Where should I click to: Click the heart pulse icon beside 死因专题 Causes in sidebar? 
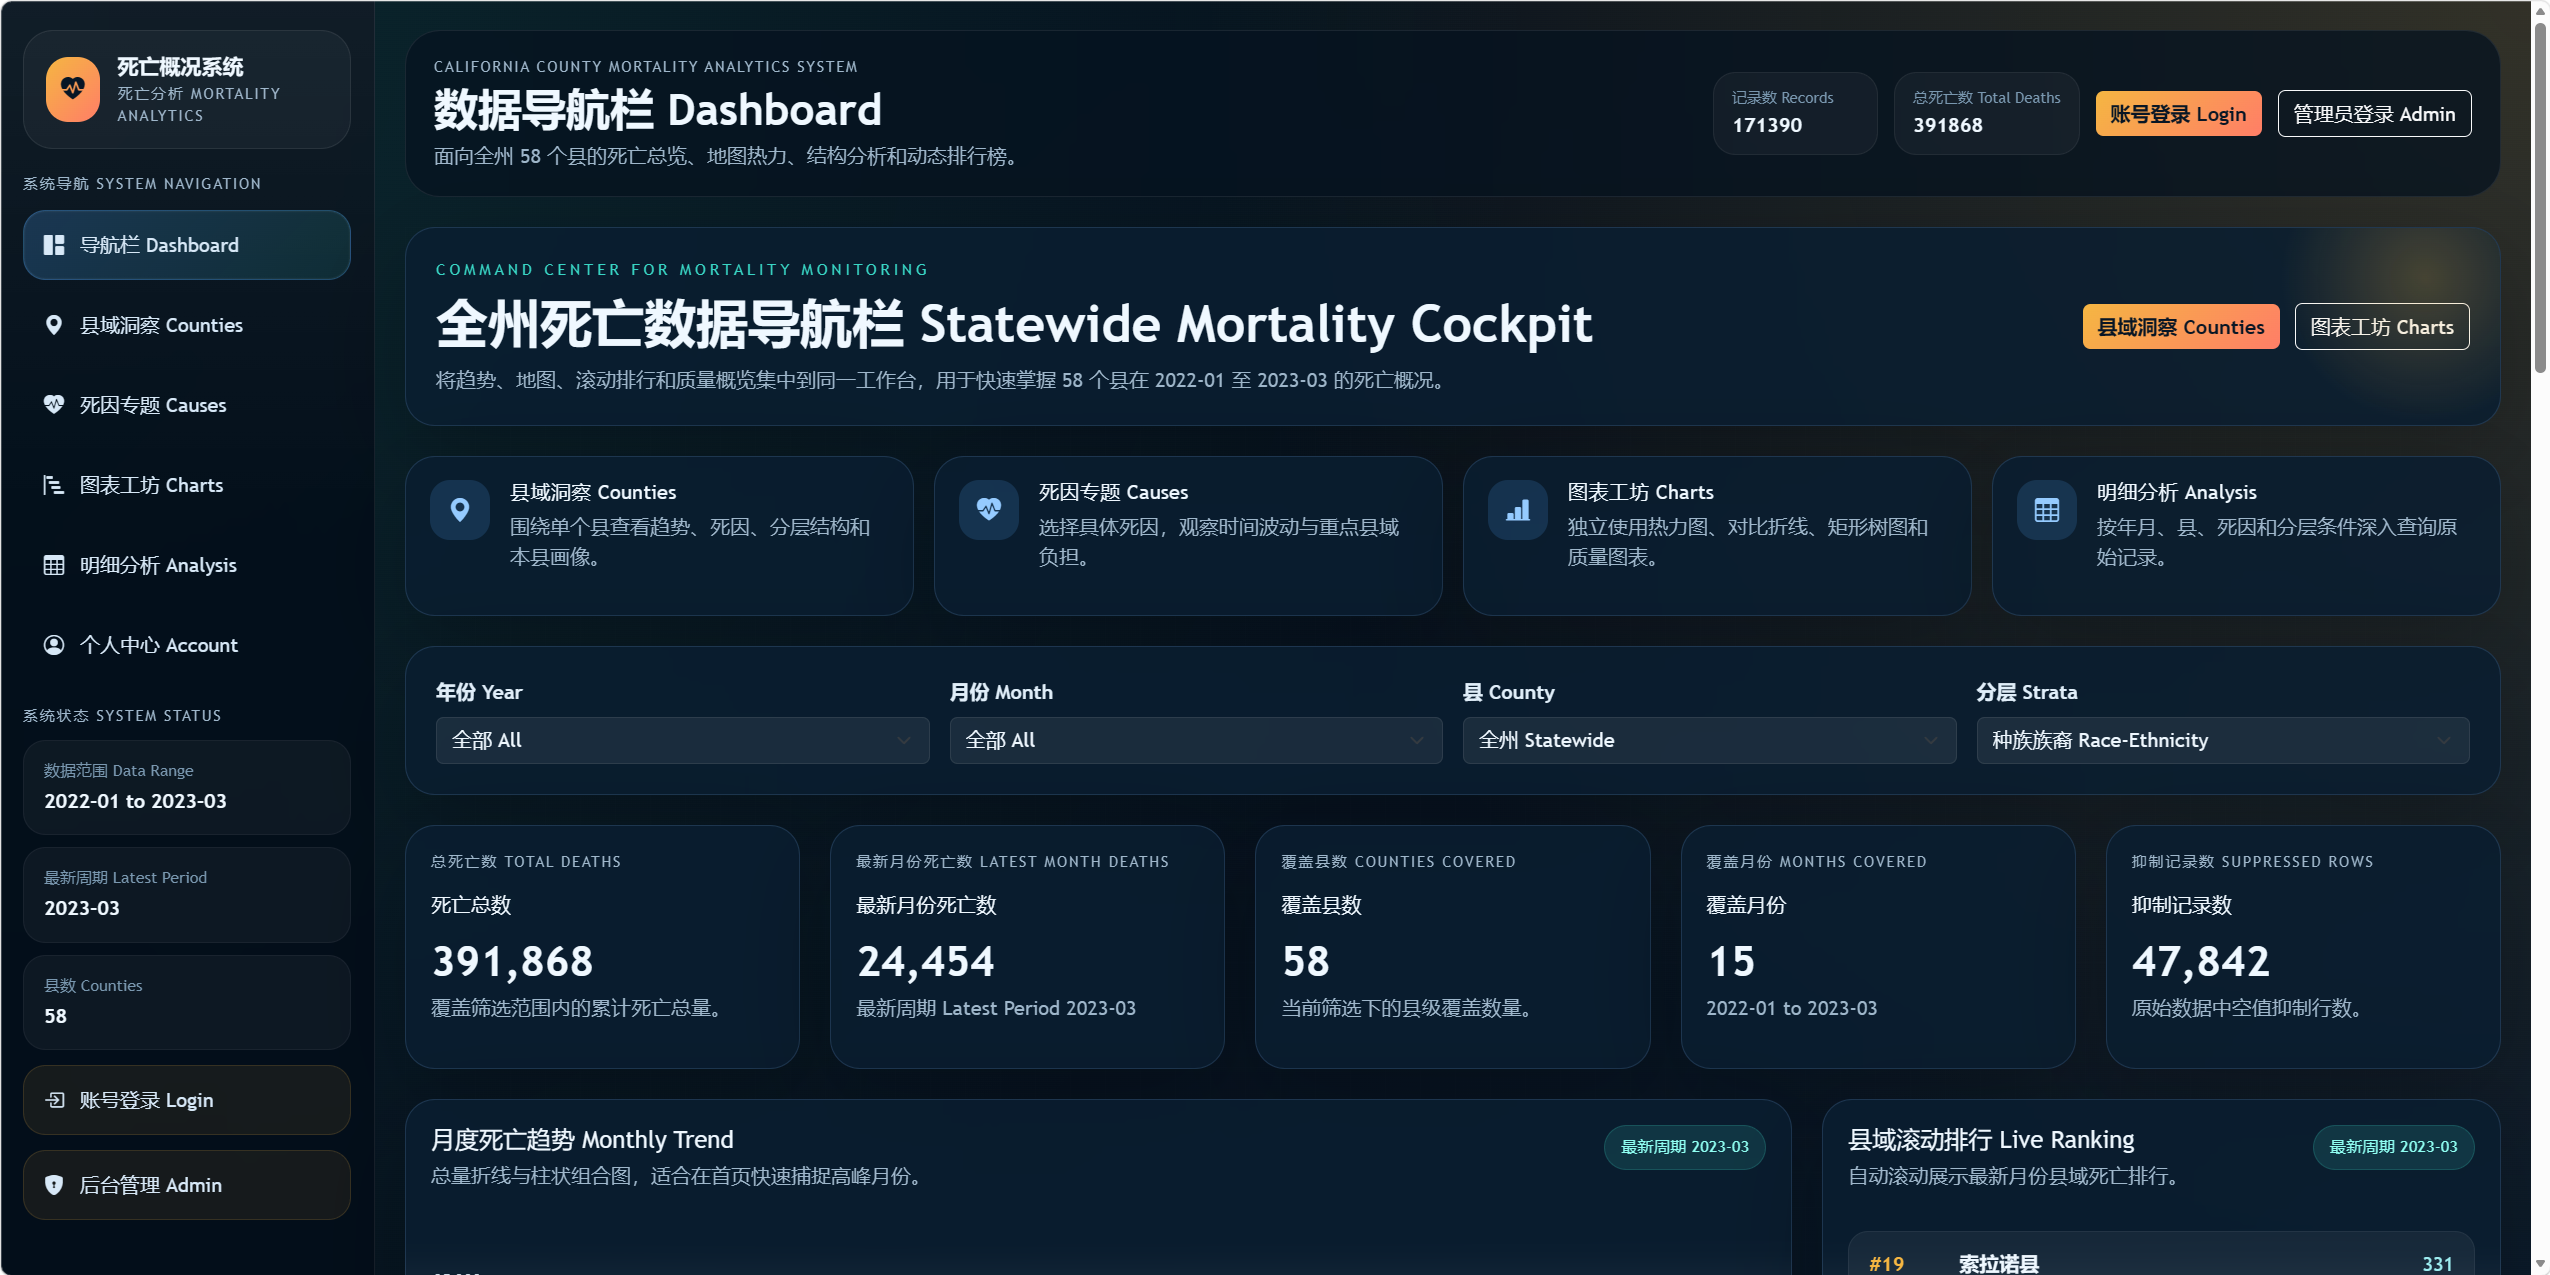click(x=54, y=405)
